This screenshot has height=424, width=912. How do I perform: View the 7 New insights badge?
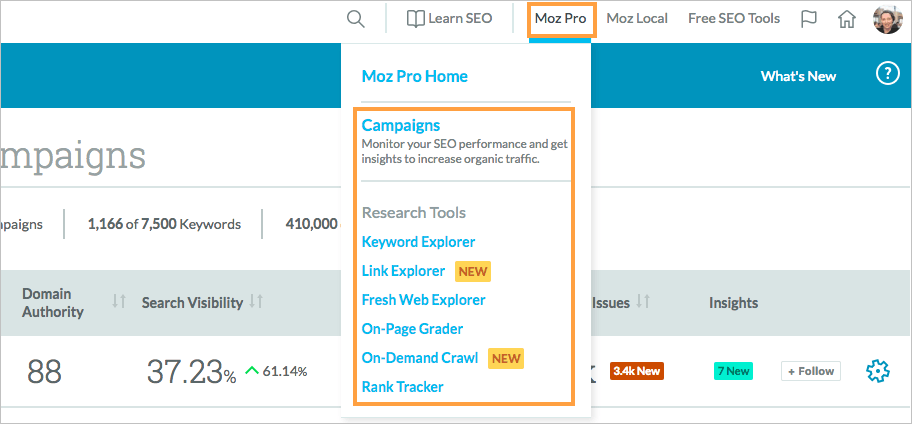(732, 371)
